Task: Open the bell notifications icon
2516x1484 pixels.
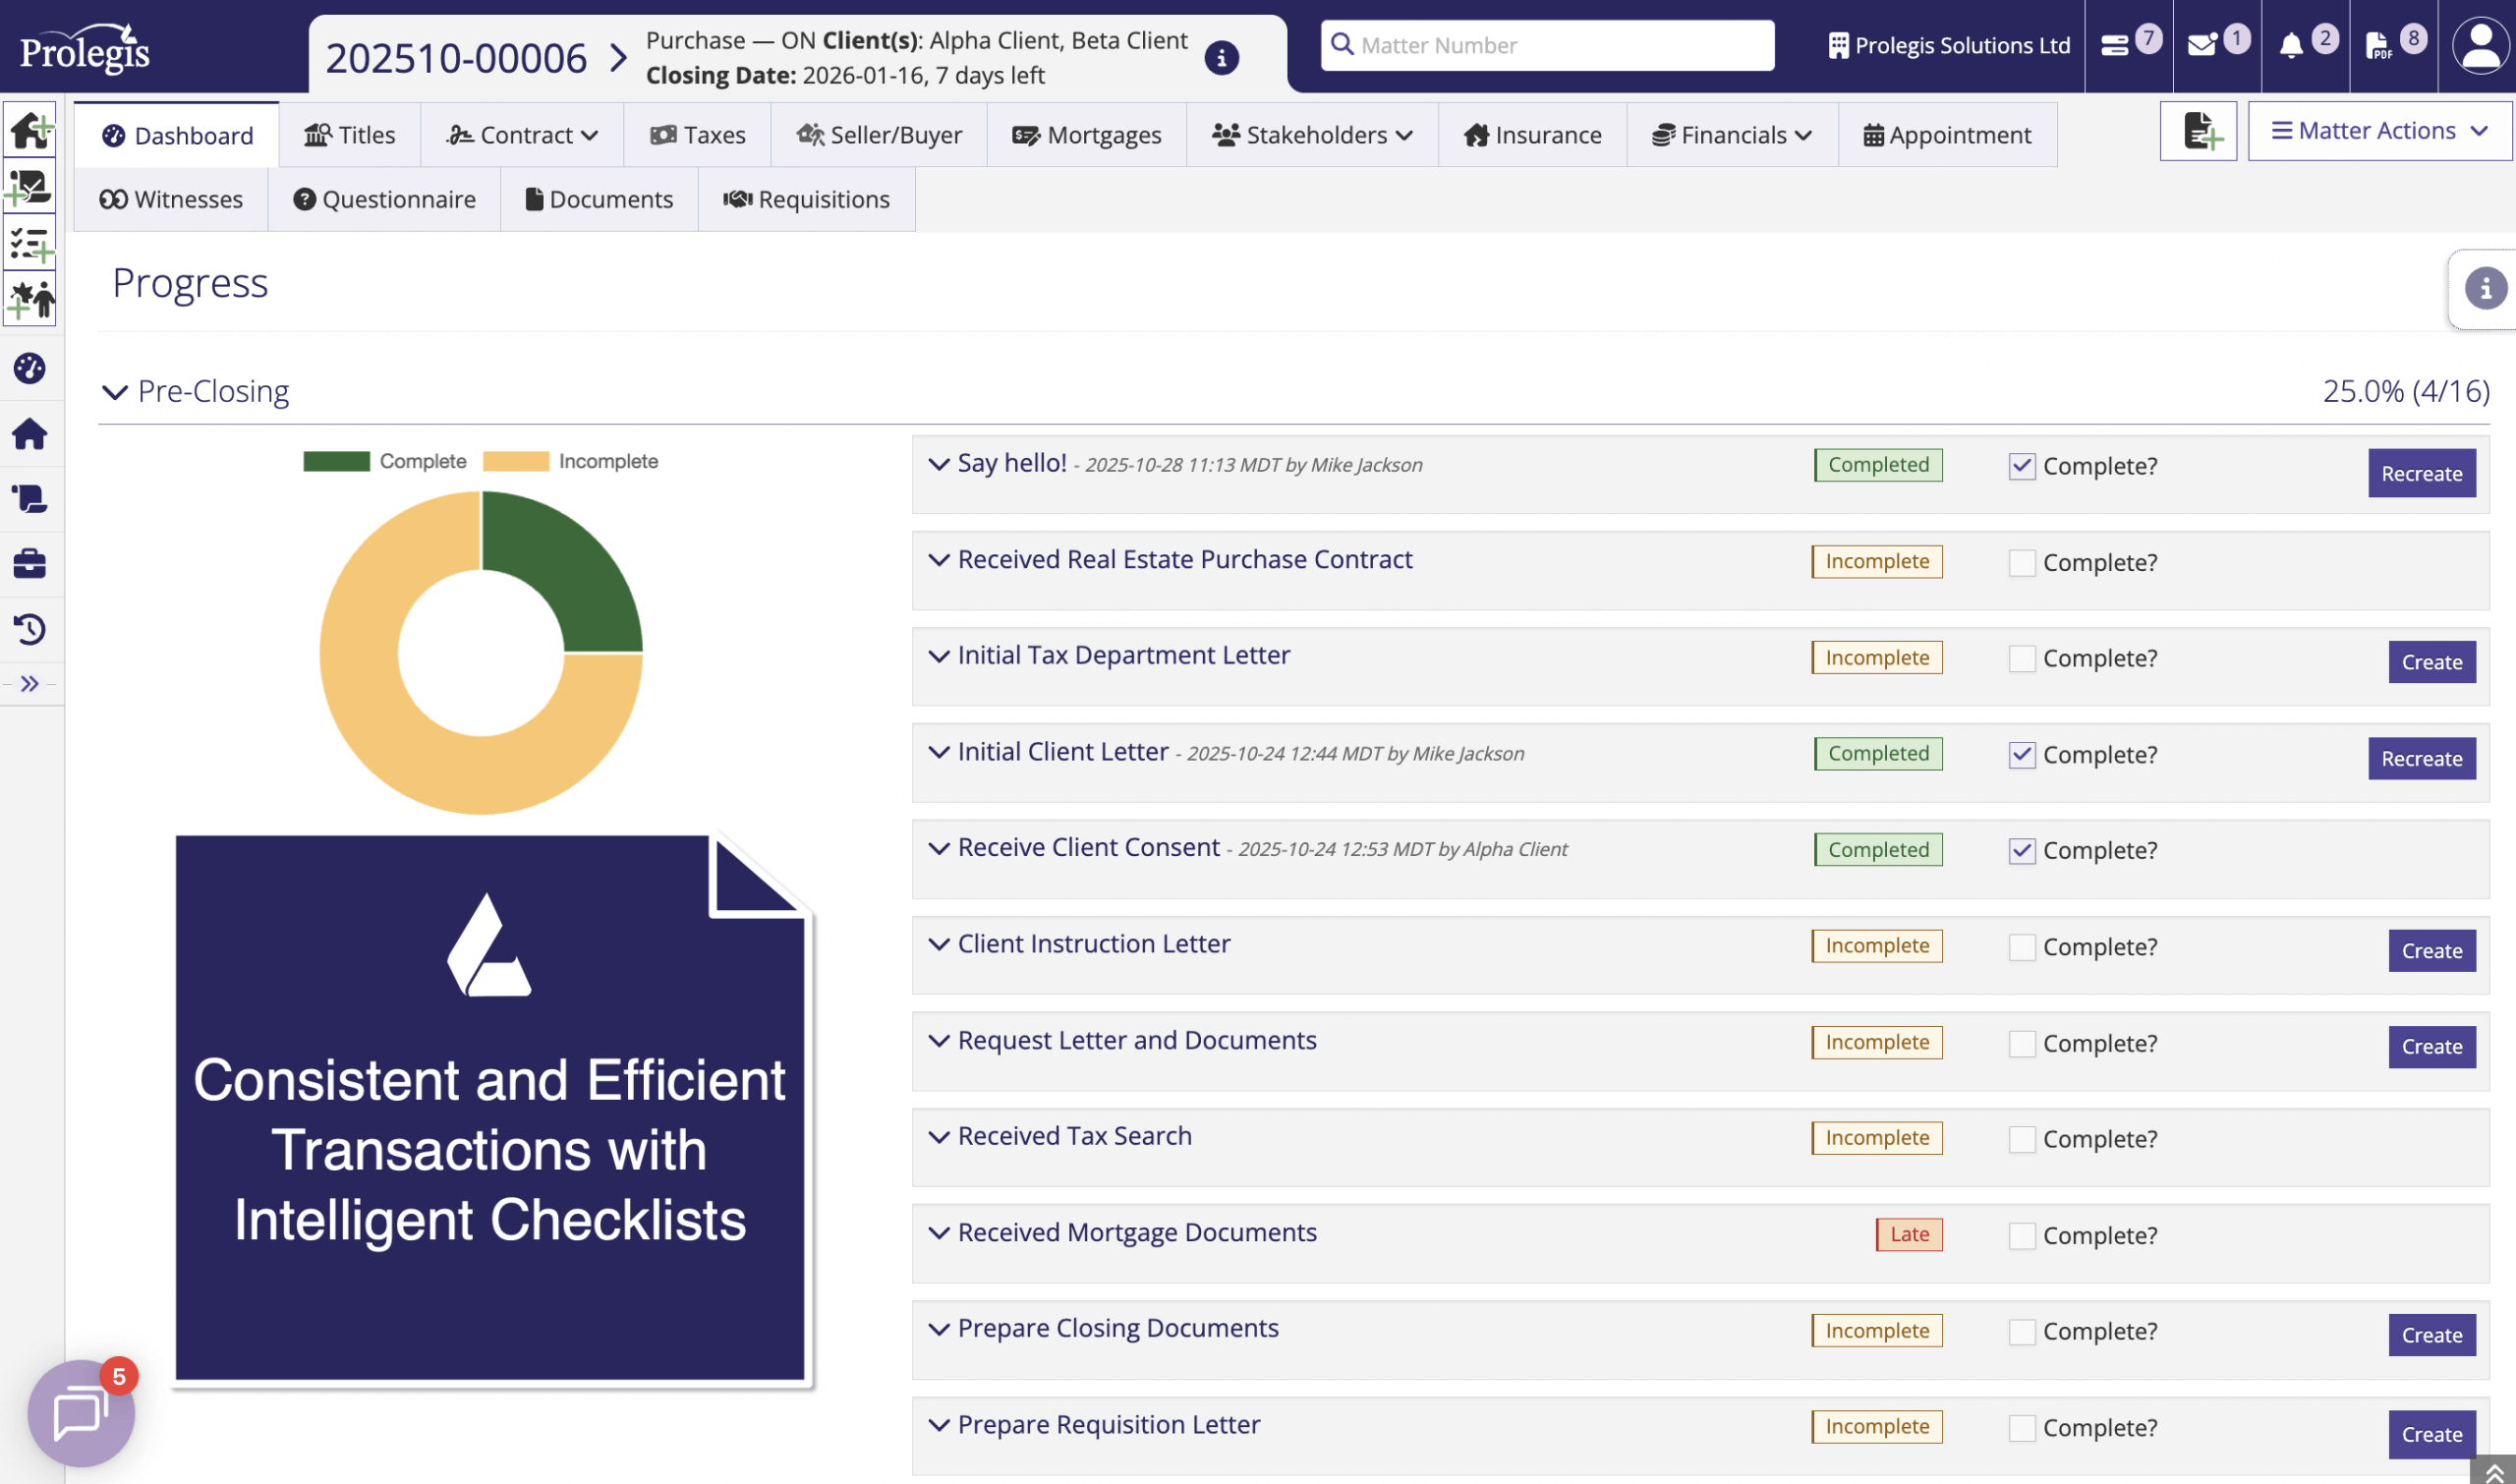Action: pyautogui.click(x=2291, y=45)
